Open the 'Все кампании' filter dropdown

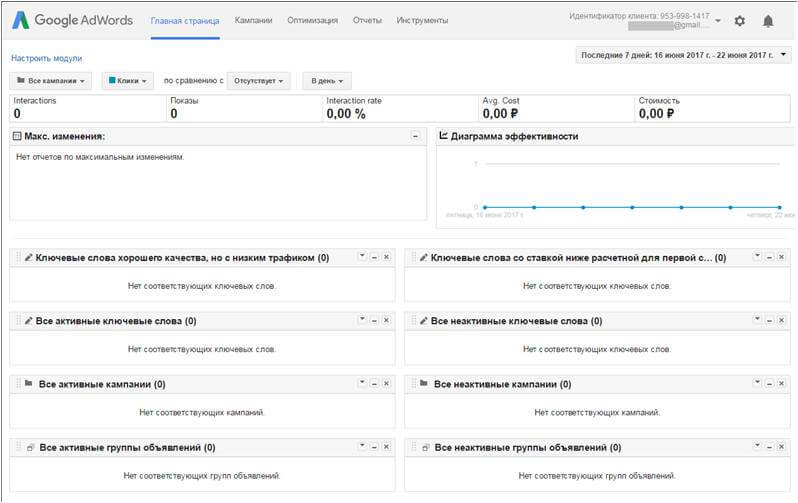pyautogui.click(x=52, y=80)
